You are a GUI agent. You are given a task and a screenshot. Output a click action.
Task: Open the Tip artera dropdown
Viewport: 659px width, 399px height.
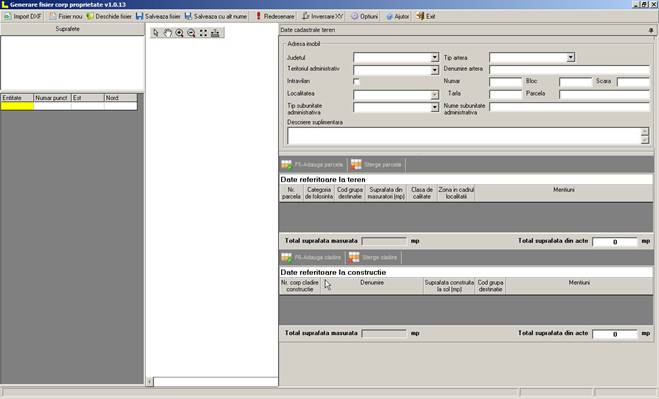[x=570, y=57]
